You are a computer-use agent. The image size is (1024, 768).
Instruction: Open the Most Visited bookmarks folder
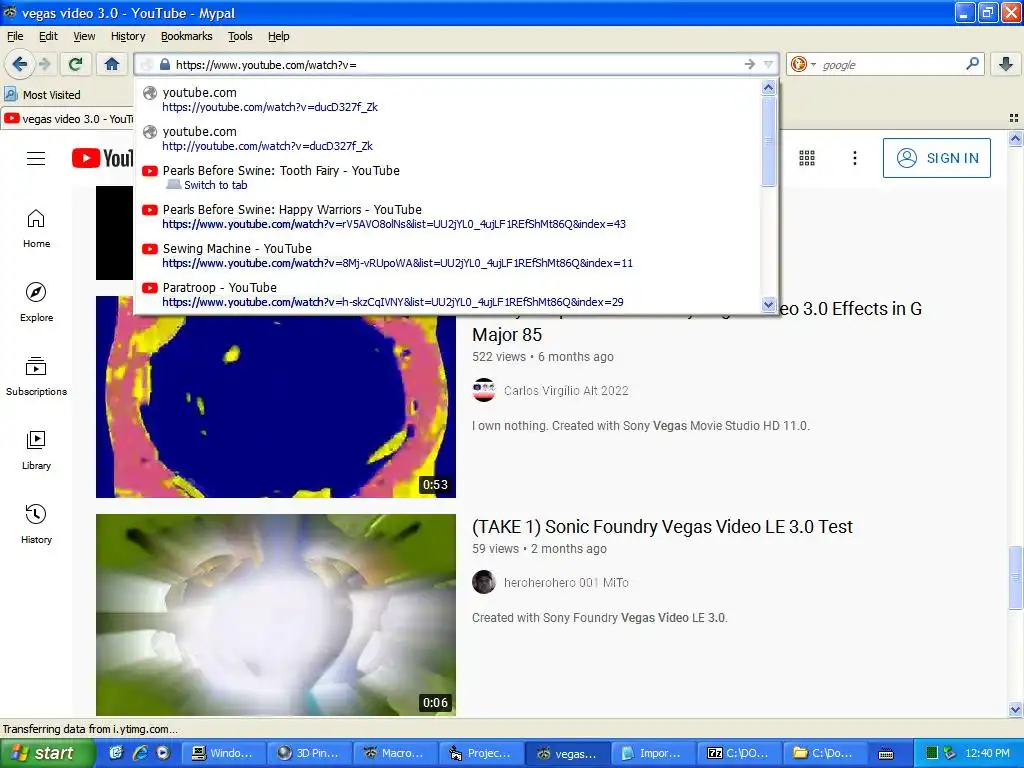[x=43, y=95]
